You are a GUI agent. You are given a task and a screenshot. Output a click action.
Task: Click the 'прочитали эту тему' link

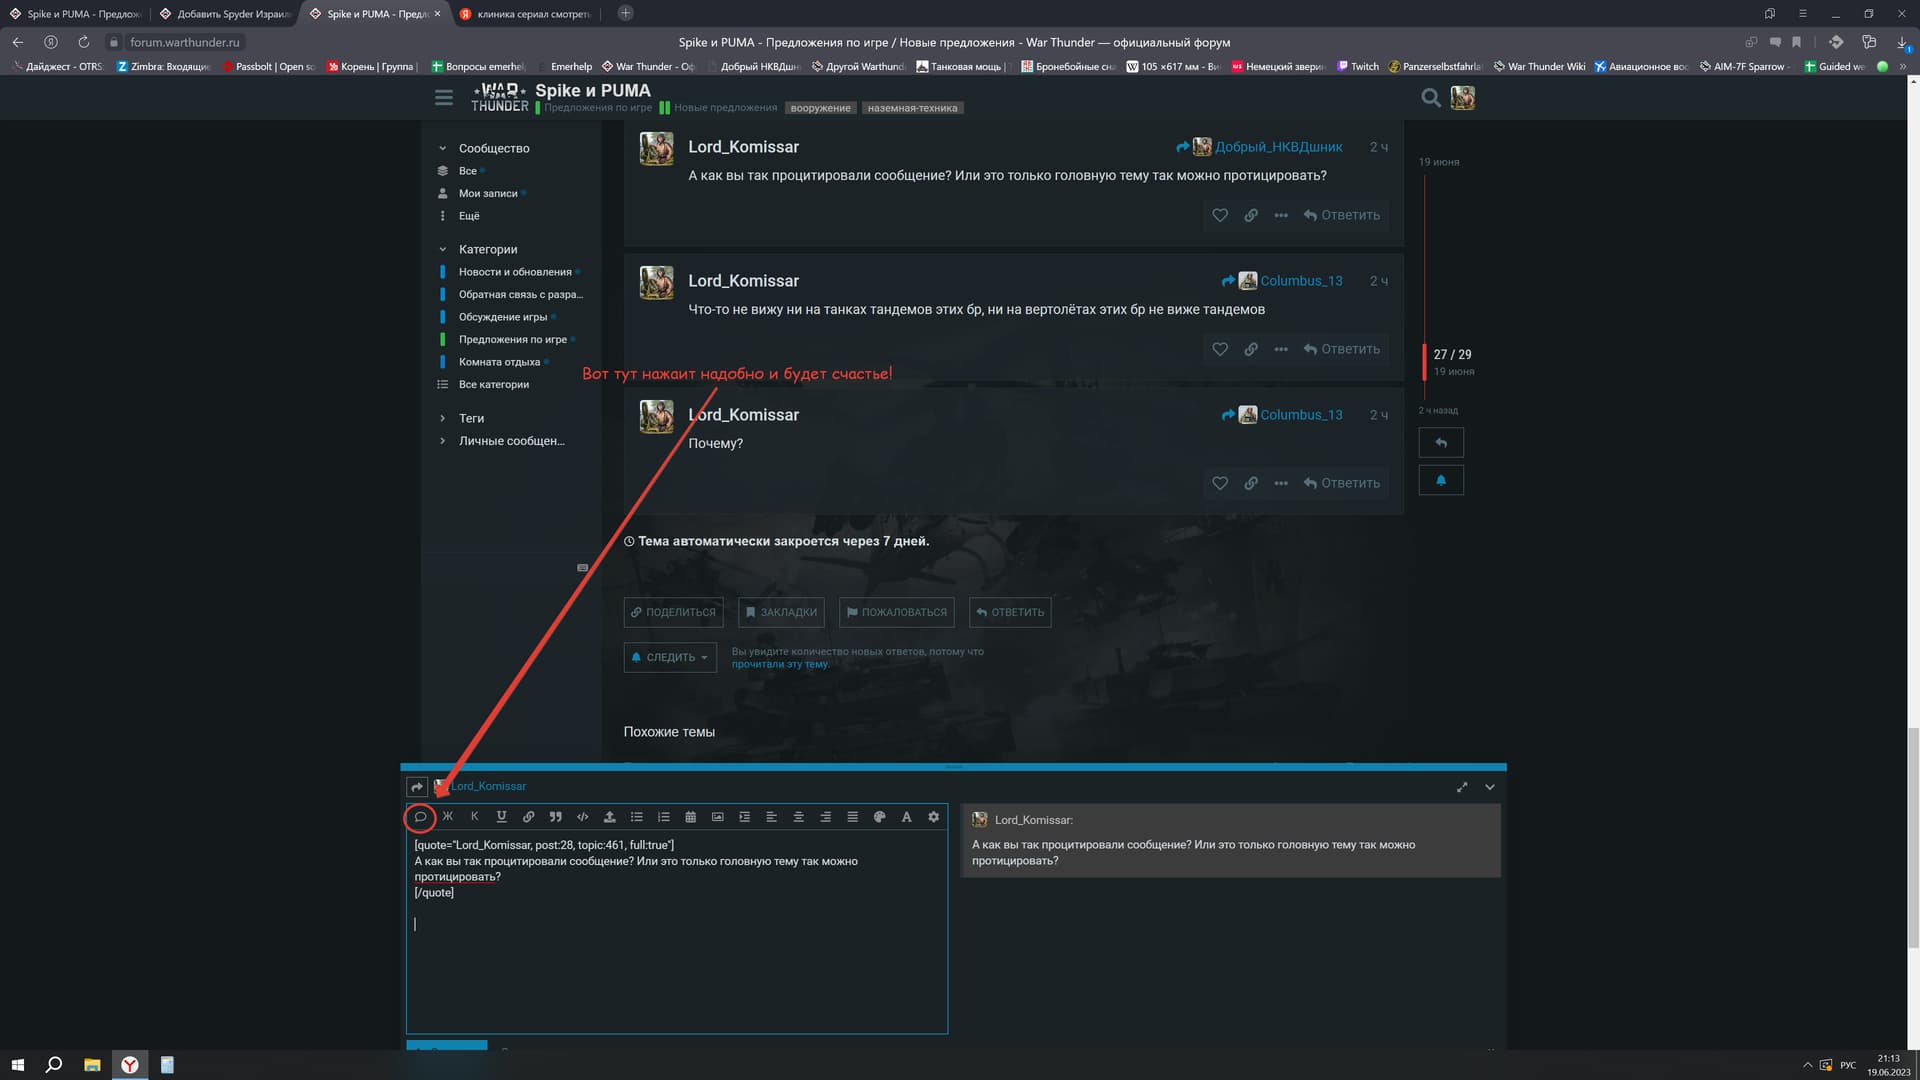pos(779,664)
